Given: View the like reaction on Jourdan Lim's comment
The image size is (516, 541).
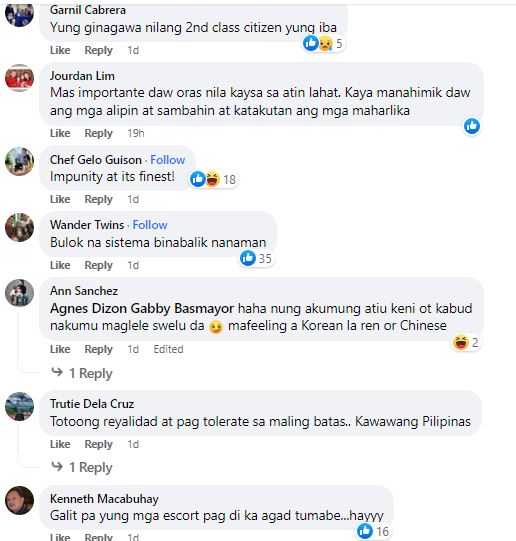Looking at the screenshot, I should [x=472, y=126].
